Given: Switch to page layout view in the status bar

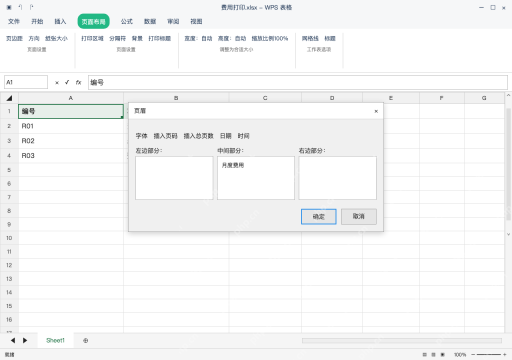Looking at the screenshot, I should [433, 355].
